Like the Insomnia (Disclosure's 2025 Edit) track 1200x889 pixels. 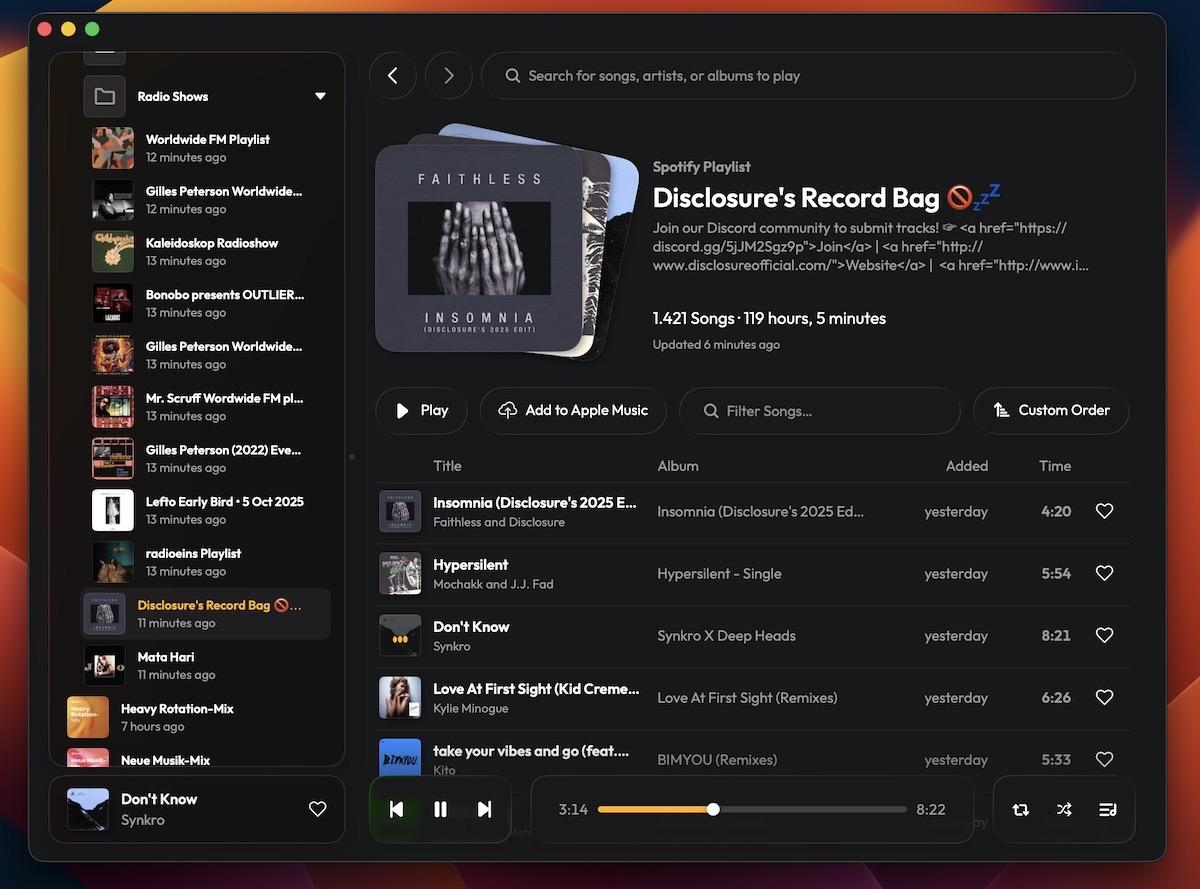(x=1104, y=511)
